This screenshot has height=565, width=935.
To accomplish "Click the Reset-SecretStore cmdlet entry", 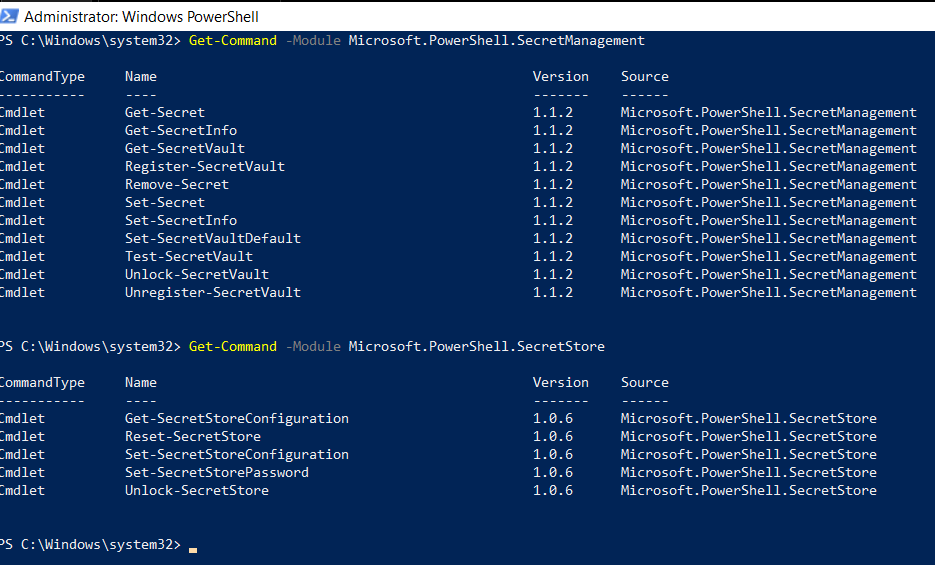I will 193,437.
